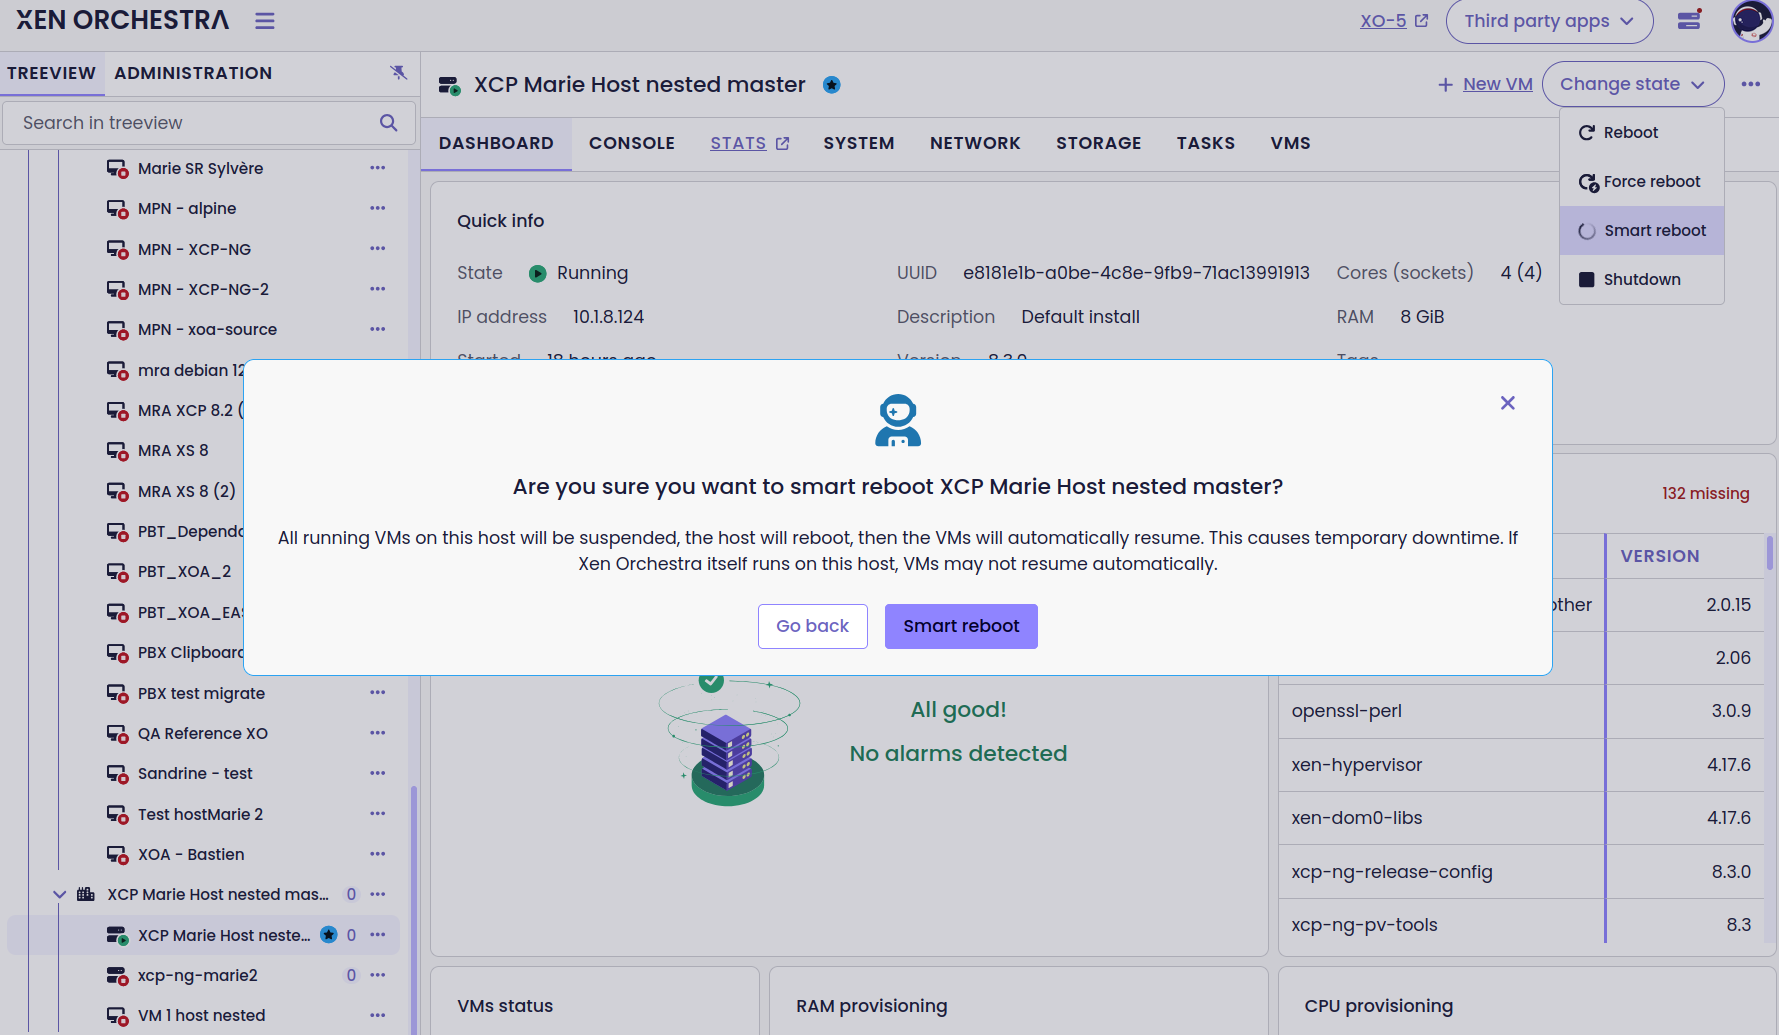Switch to the Storage tab
Screen dimensions: 1779x1035
coord(1099,143)
